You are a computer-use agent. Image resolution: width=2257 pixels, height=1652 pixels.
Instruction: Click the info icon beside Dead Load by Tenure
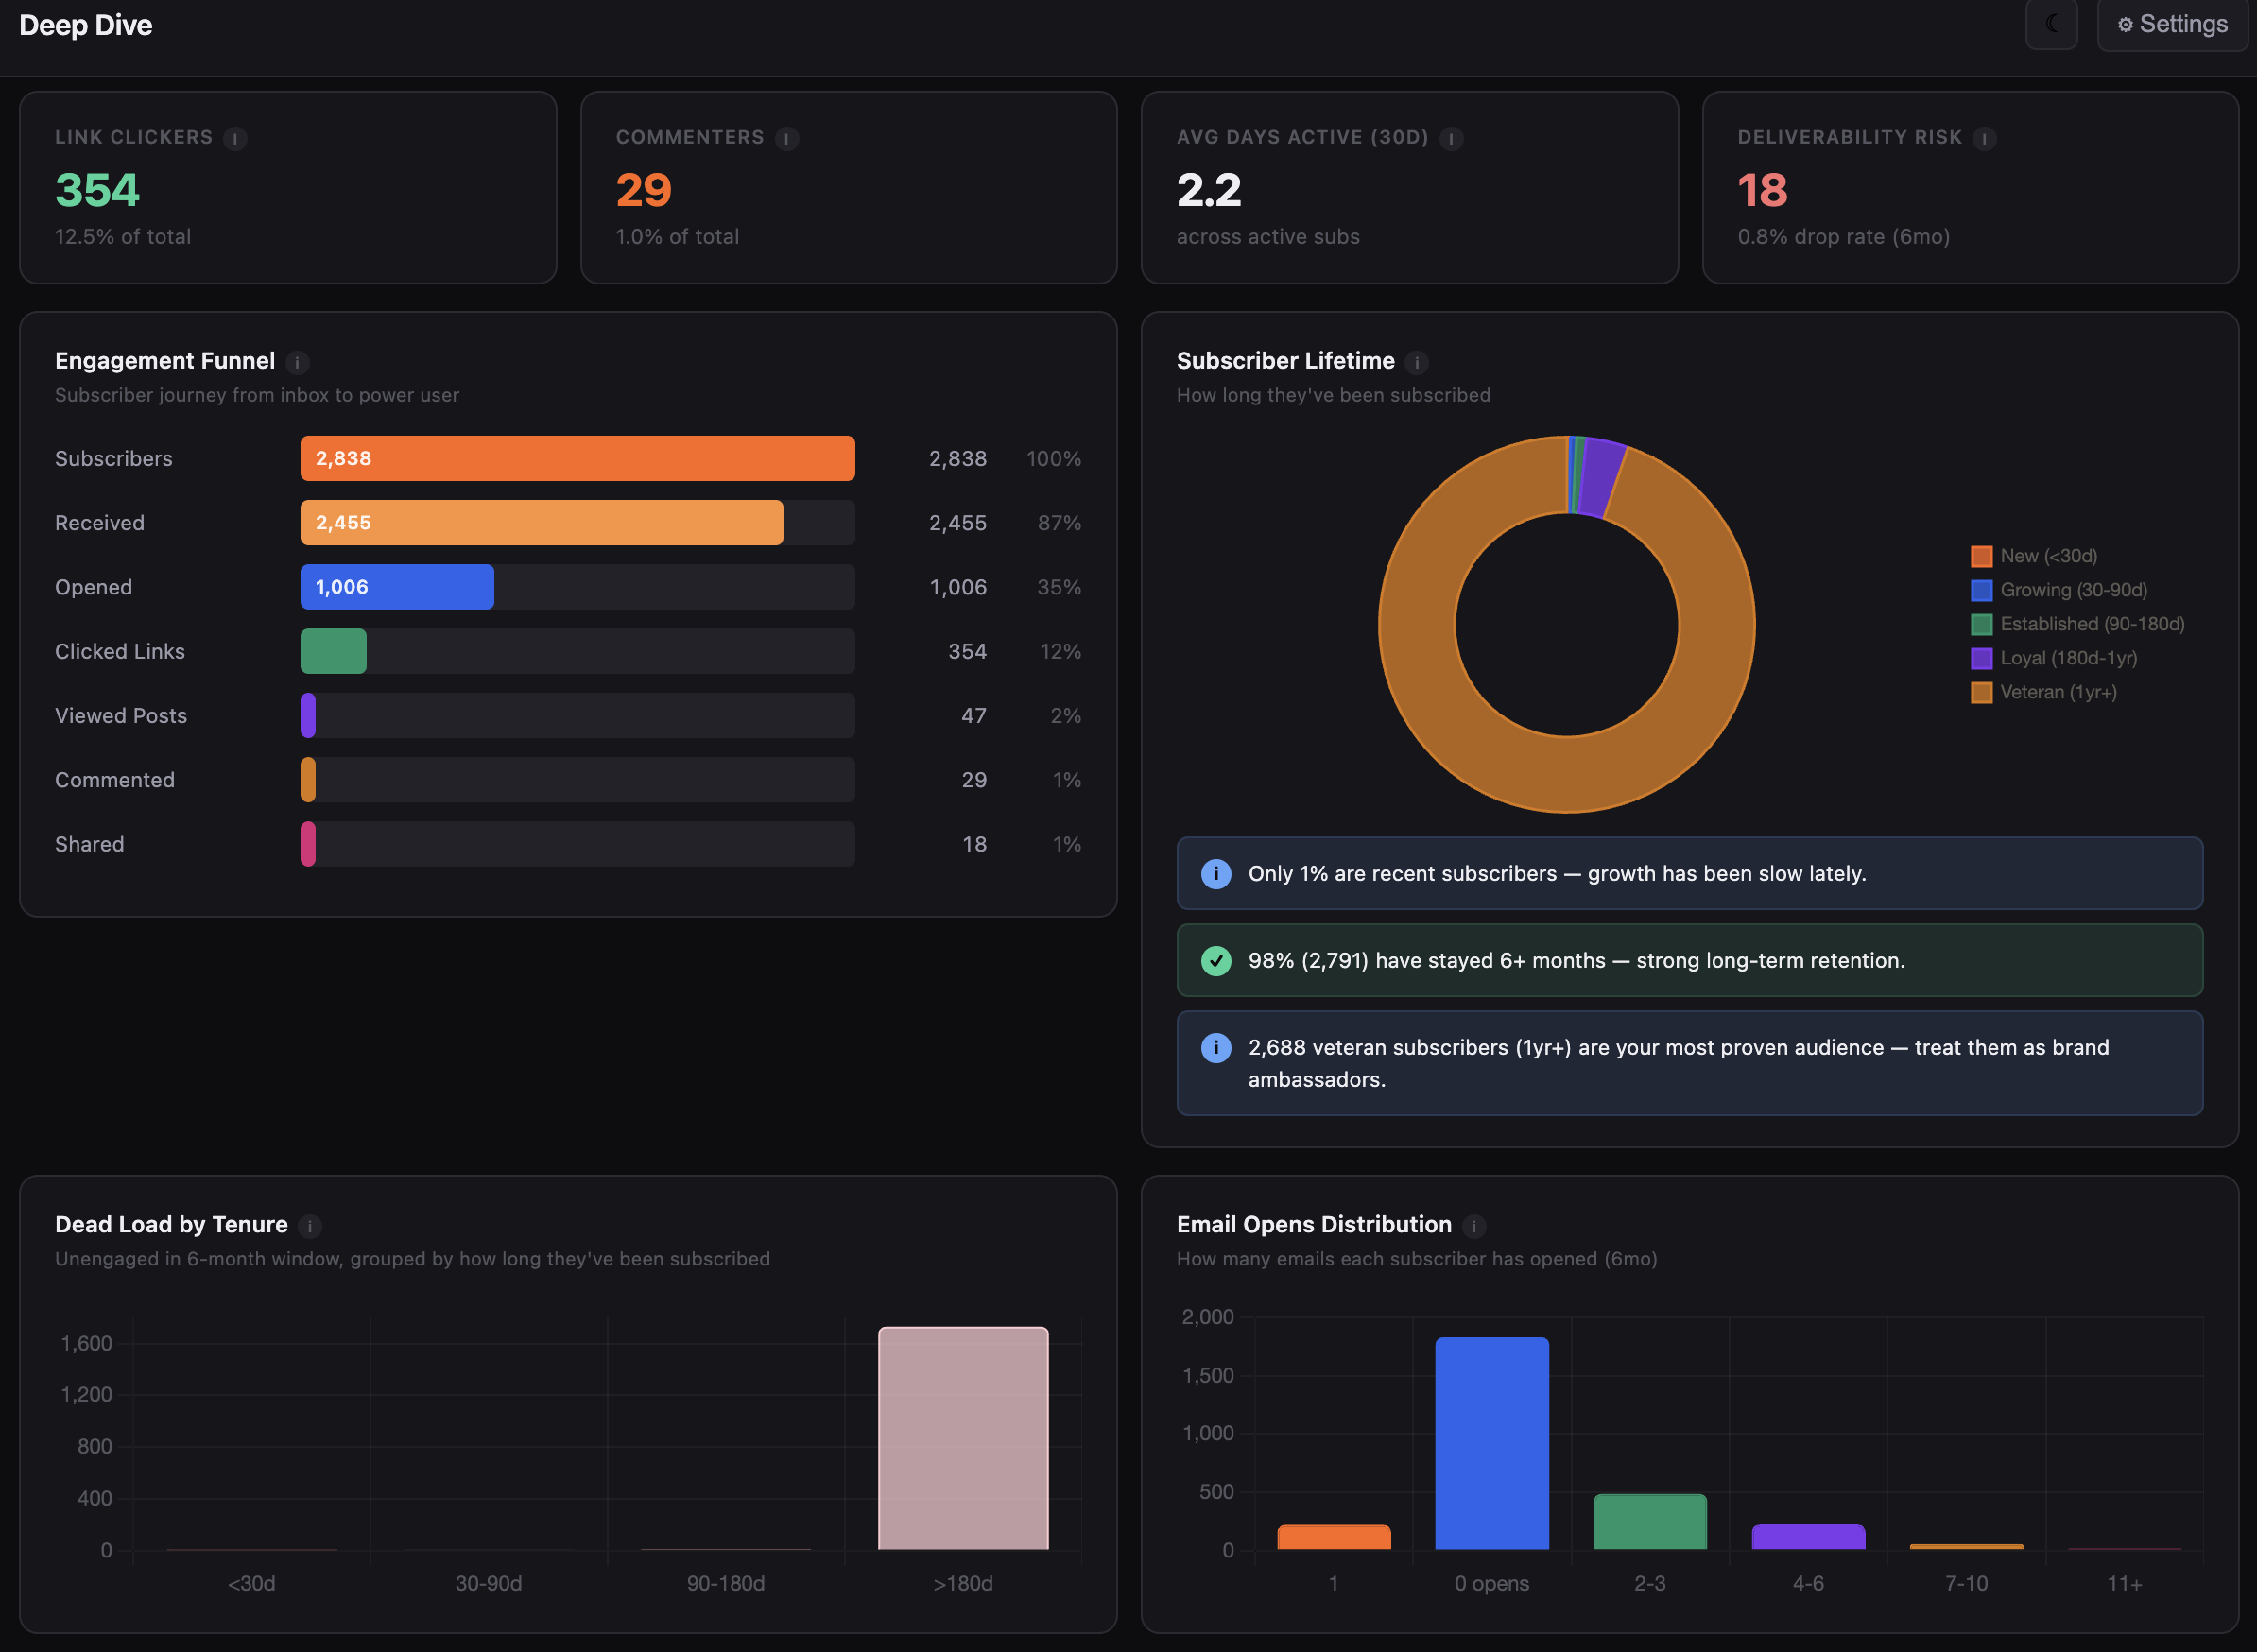pos(311,1226)
